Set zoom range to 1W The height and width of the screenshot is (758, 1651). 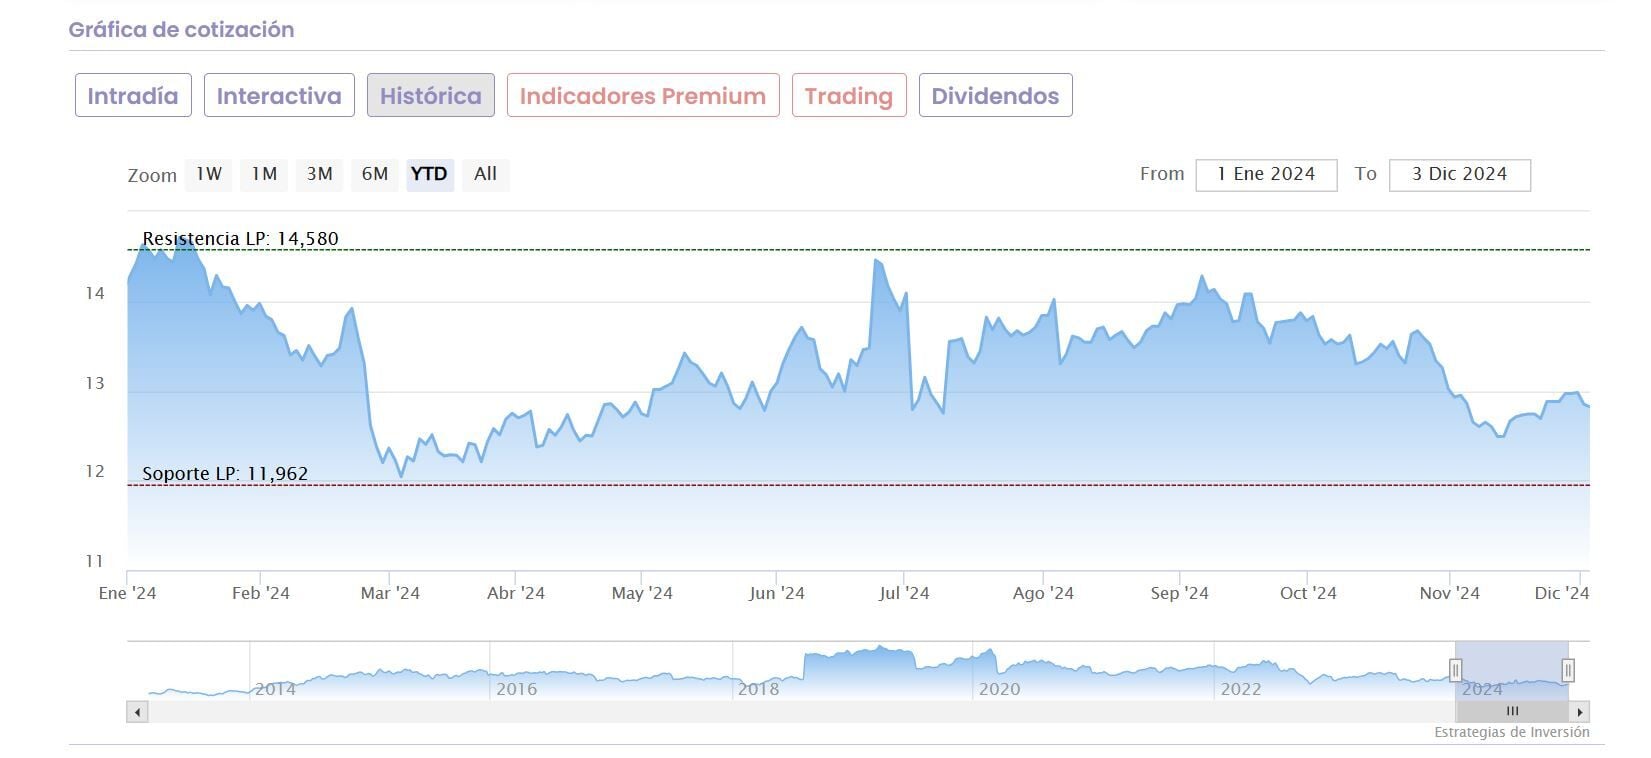click(x=209, y=174)
